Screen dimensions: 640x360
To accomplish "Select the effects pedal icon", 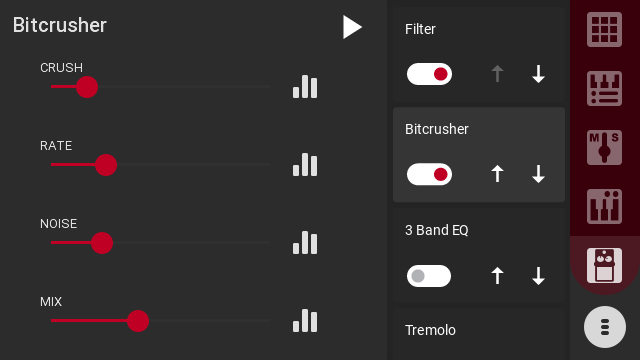I will [604, 265].
